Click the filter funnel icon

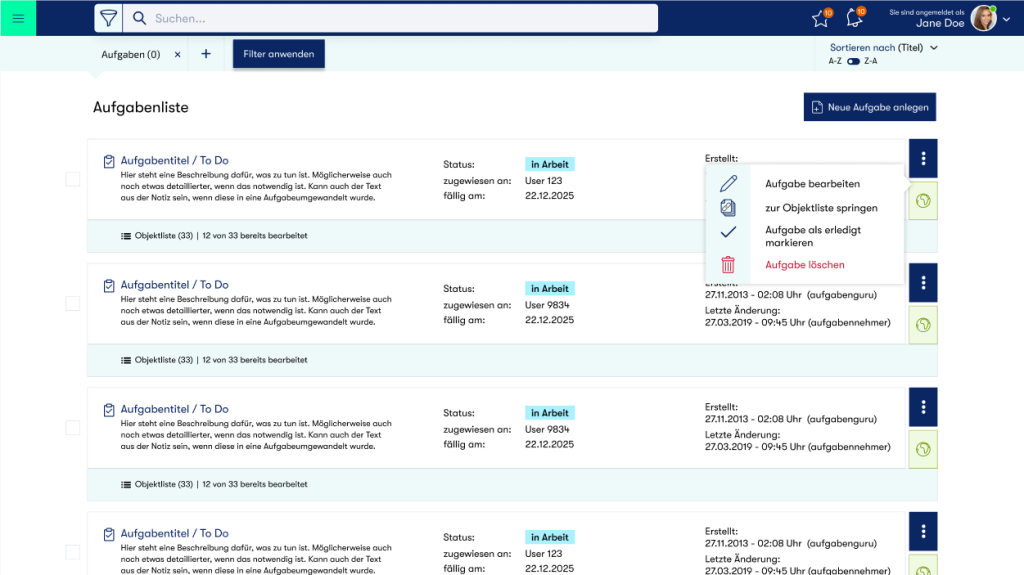click(108, 18)
